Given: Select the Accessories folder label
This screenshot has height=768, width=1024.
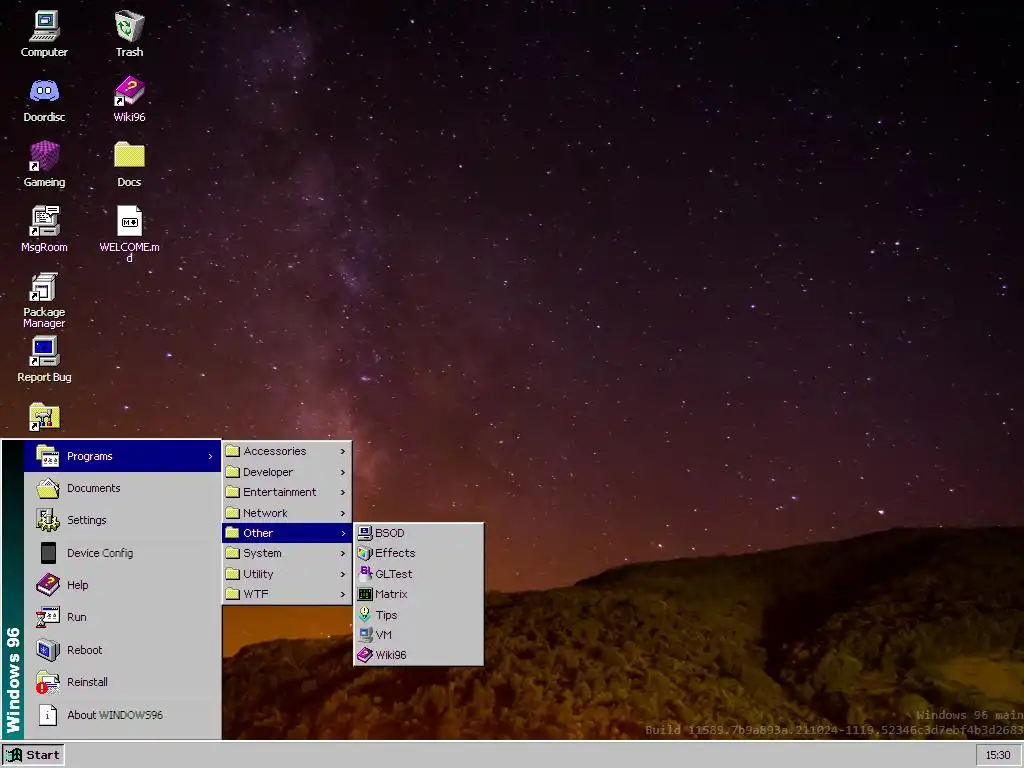Looking at the screenshot, I should [274, 451].
